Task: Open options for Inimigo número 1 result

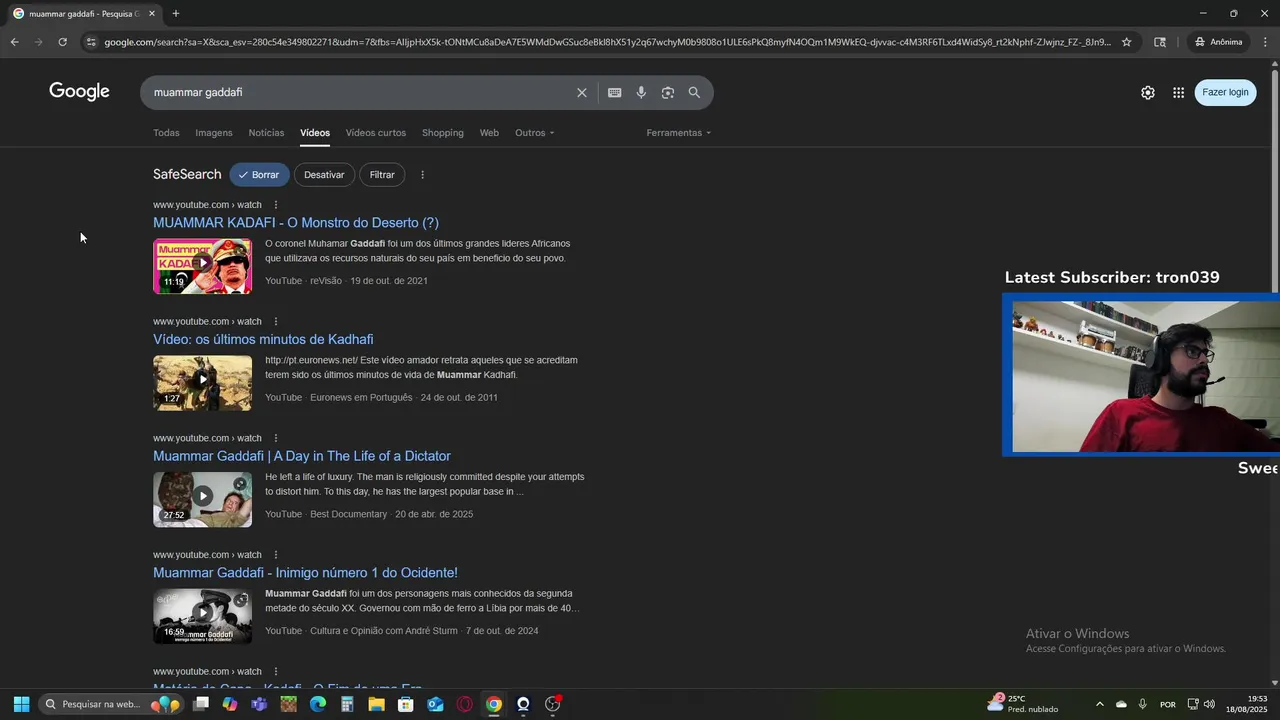Action: point(276,555)
